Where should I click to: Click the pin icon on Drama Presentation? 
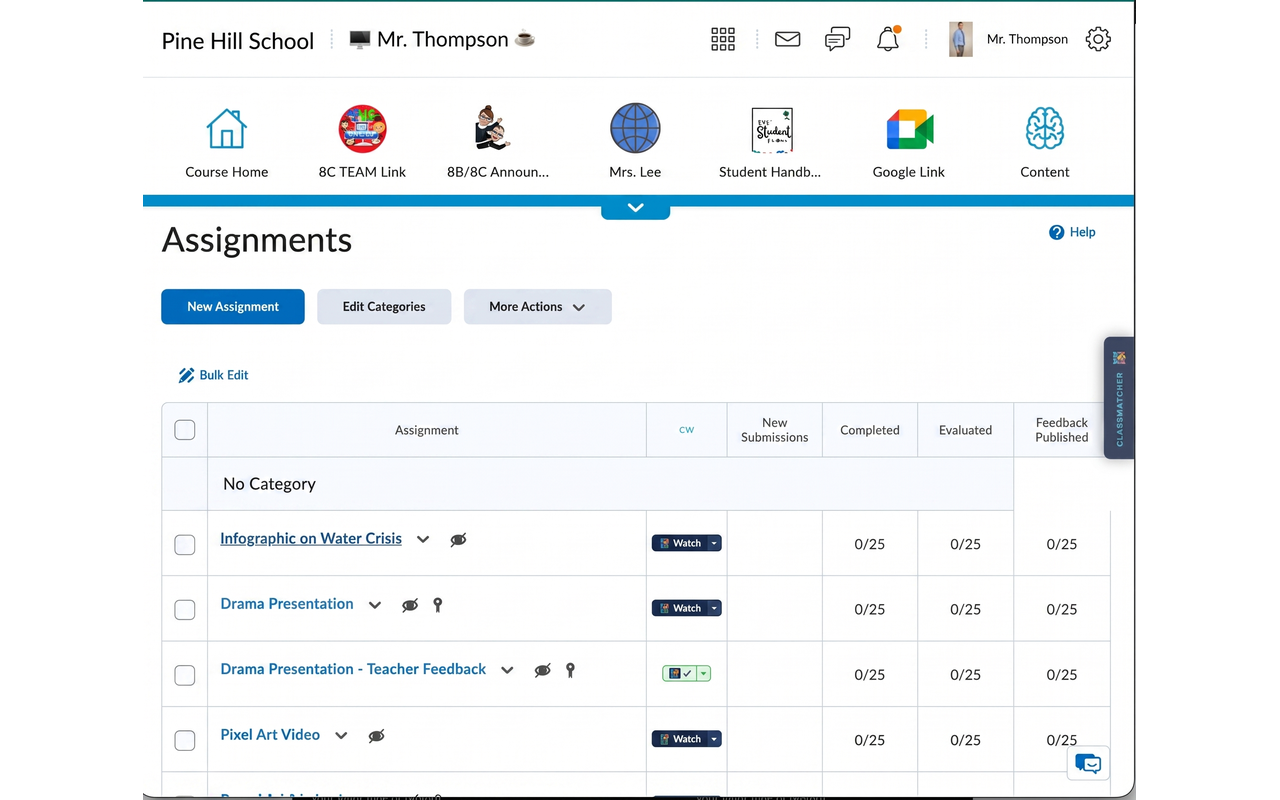click(438, 605)
